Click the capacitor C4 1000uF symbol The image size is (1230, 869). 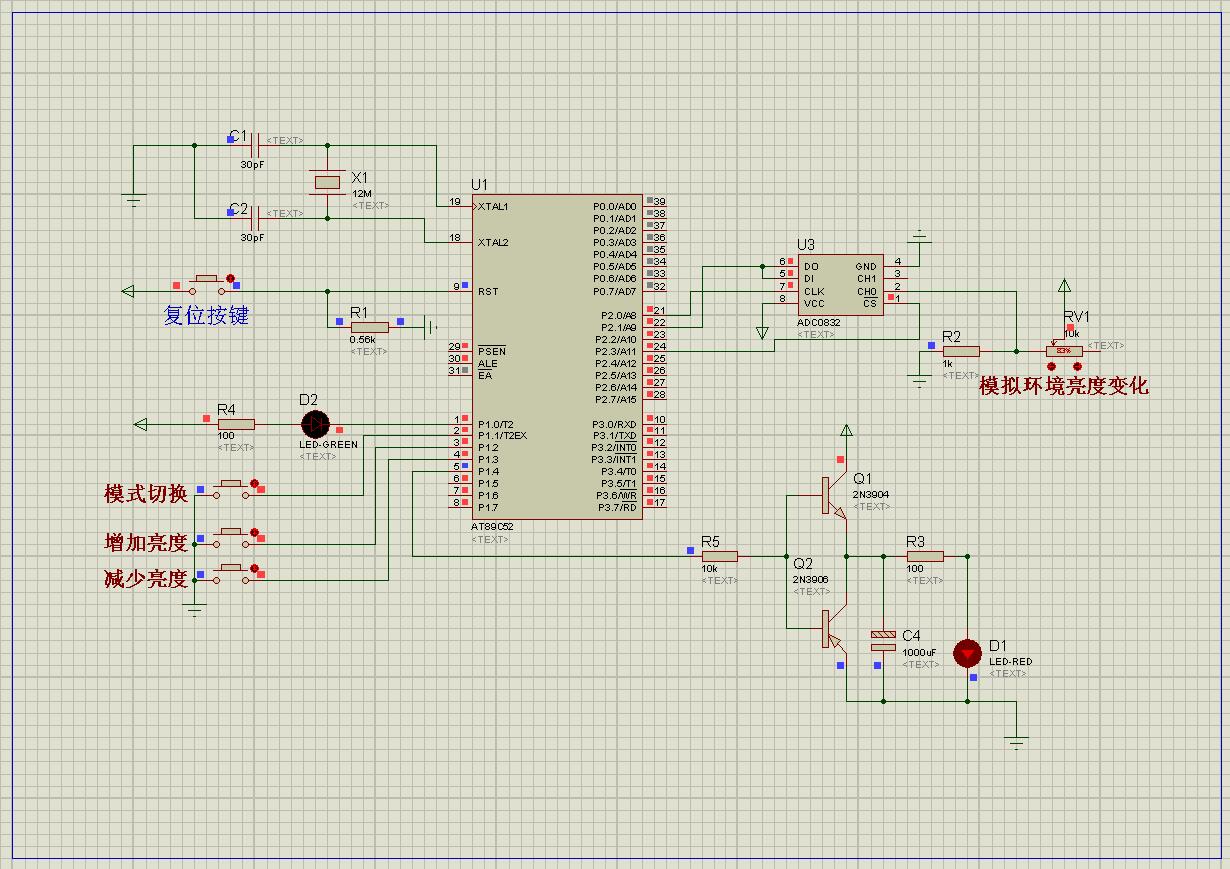[x=883, y=641]
